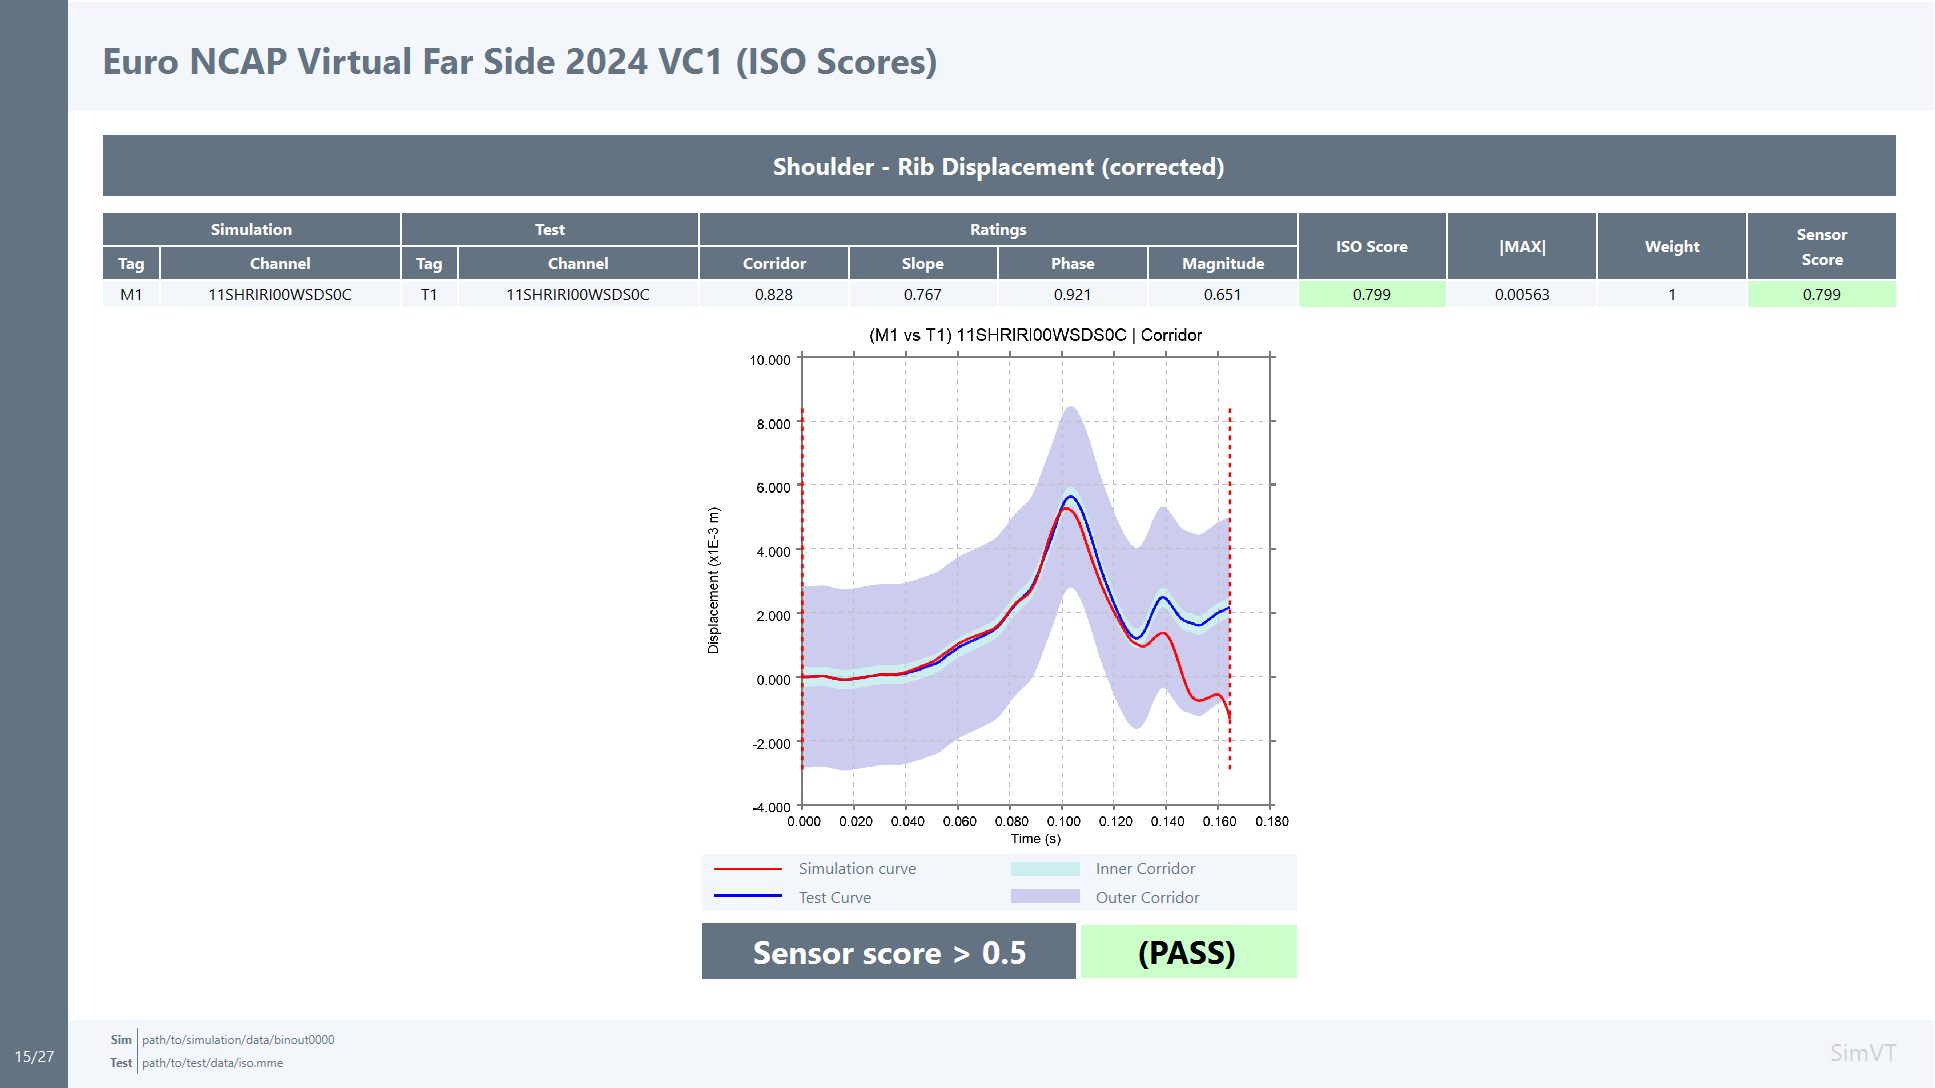Image resolution: width=1935 pixels, height=1088 pixels.
Task: Click the Displacement y-axis label
Action: pos(713,580)
